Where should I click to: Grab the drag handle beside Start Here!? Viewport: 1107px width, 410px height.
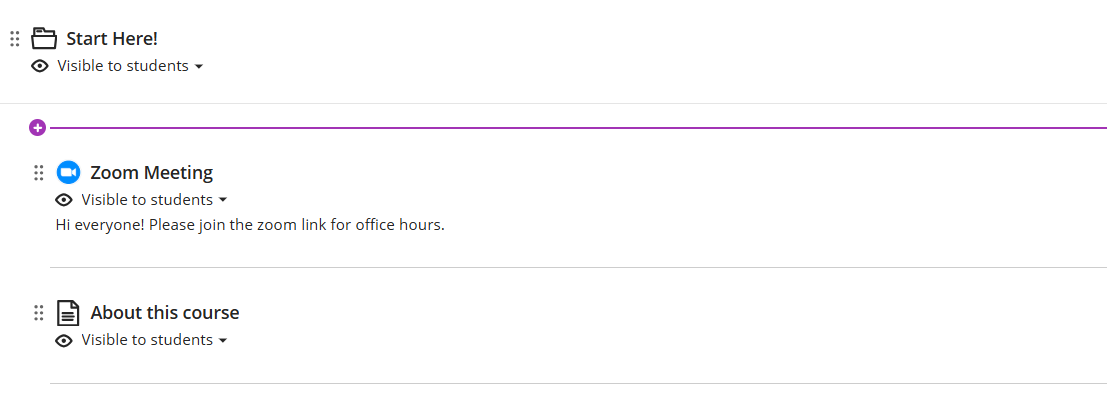(15, 39)
